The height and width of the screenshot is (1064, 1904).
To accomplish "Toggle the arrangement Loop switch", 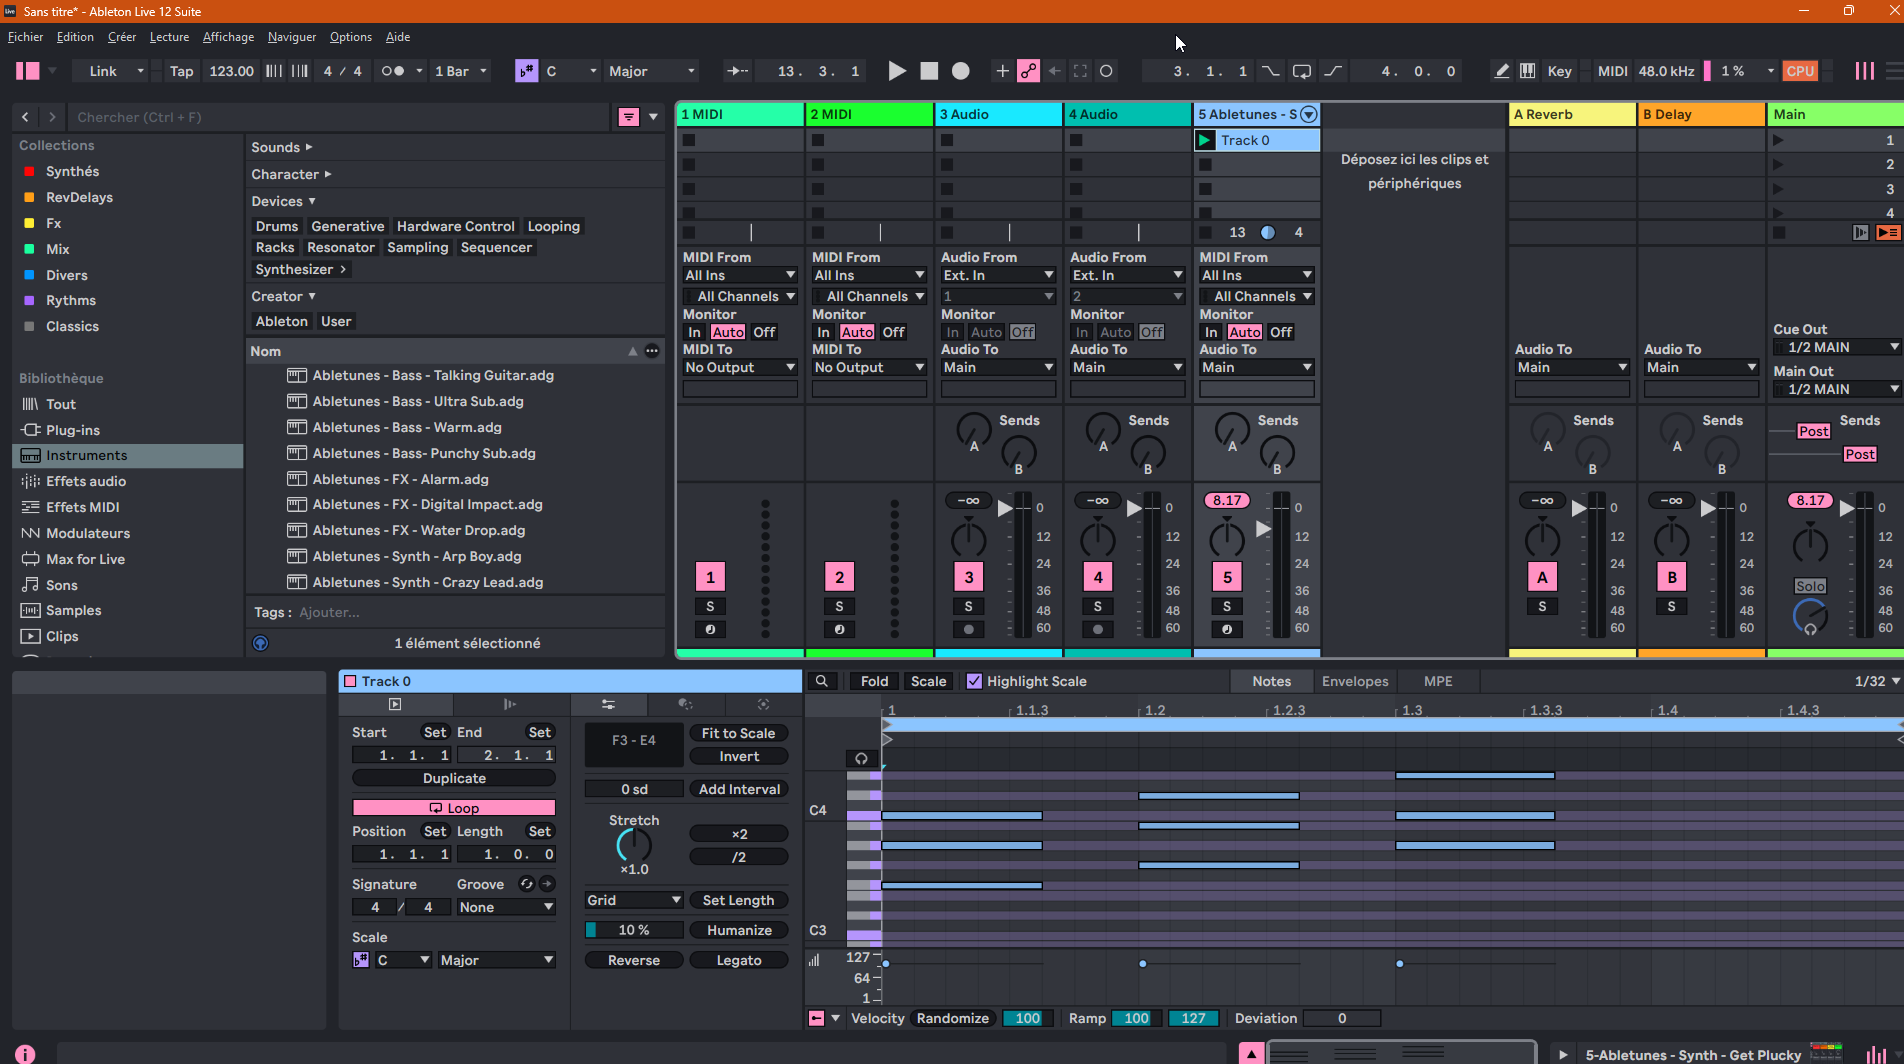I will 1301,71.
